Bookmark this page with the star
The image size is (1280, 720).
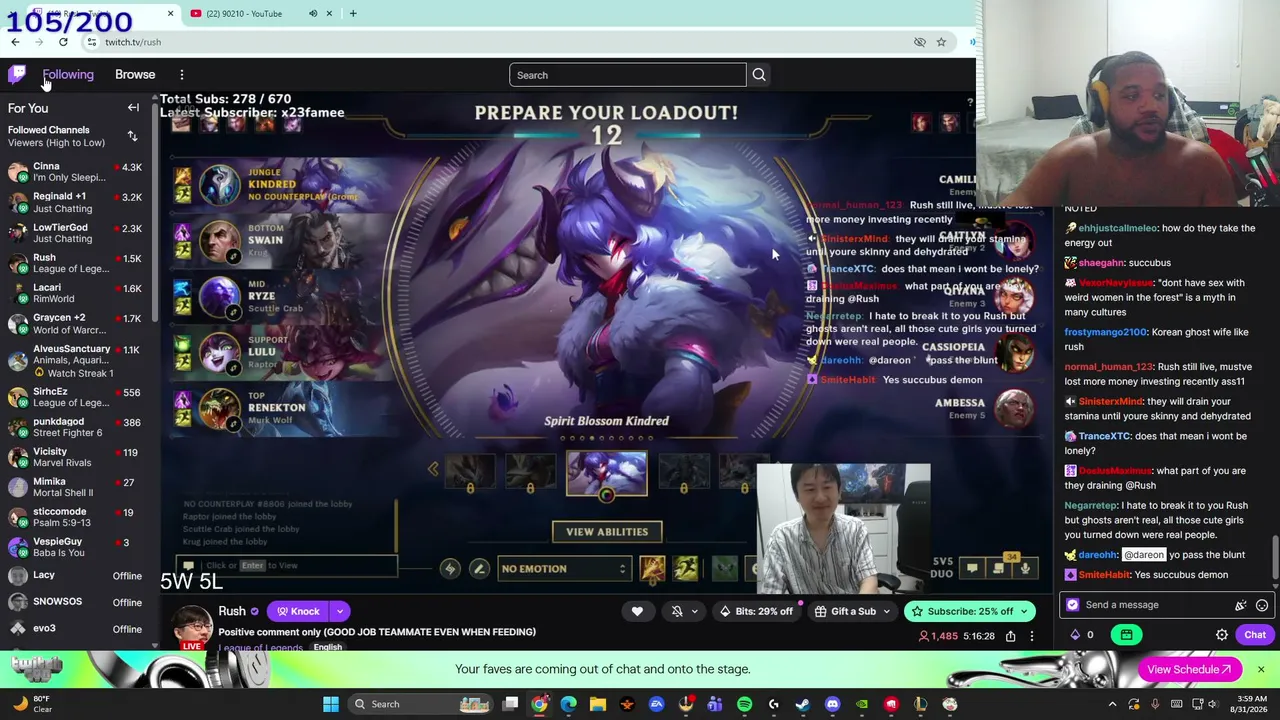tap(941, 42)
